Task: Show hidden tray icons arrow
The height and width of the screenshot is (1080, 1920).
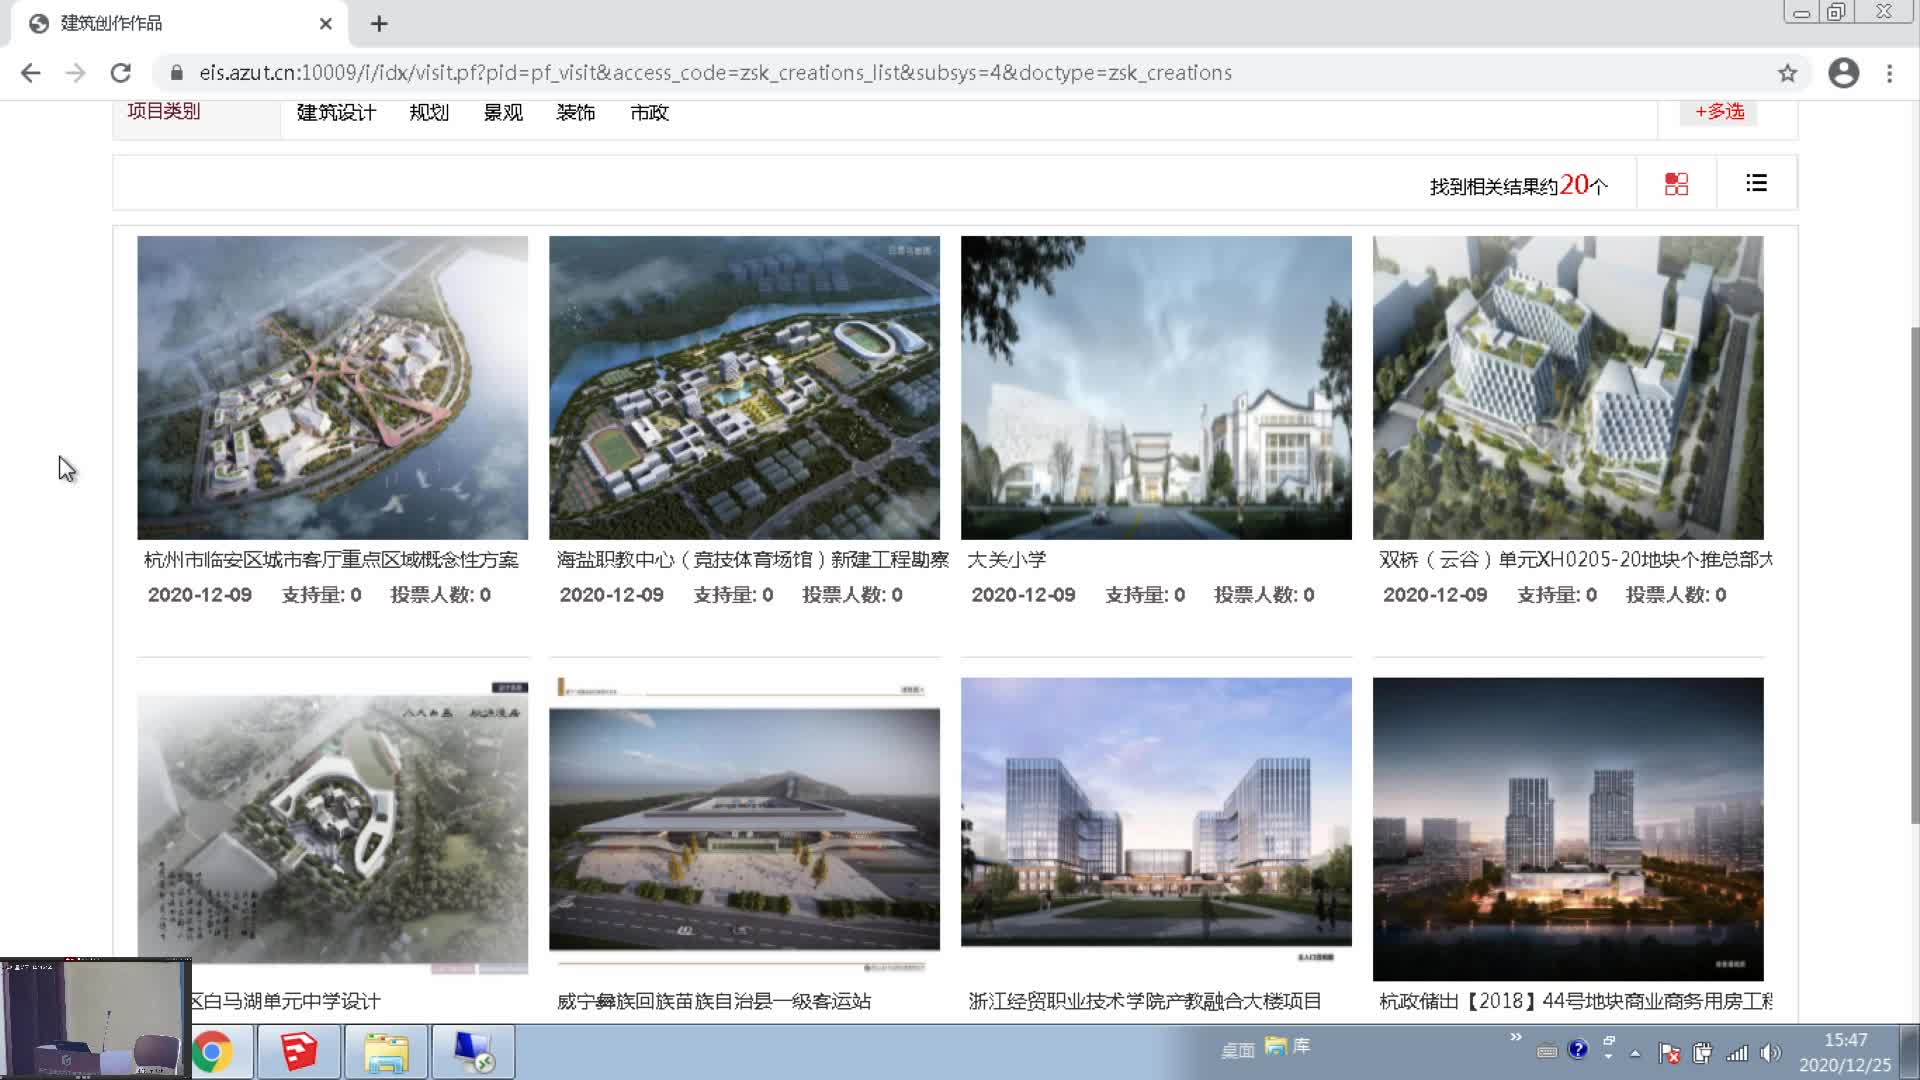Action: pos(1636,1053)
